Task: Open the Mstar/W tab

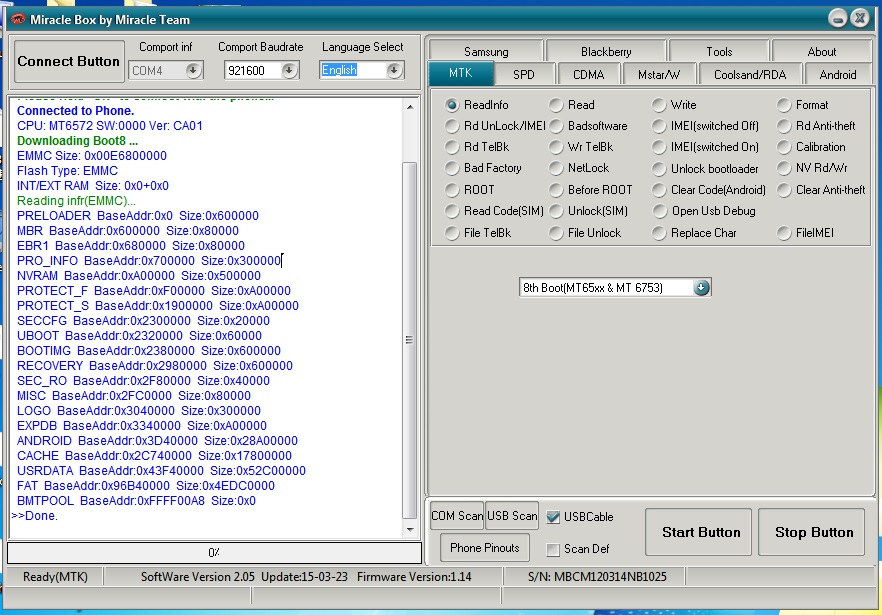Action: tap(659, 74)
